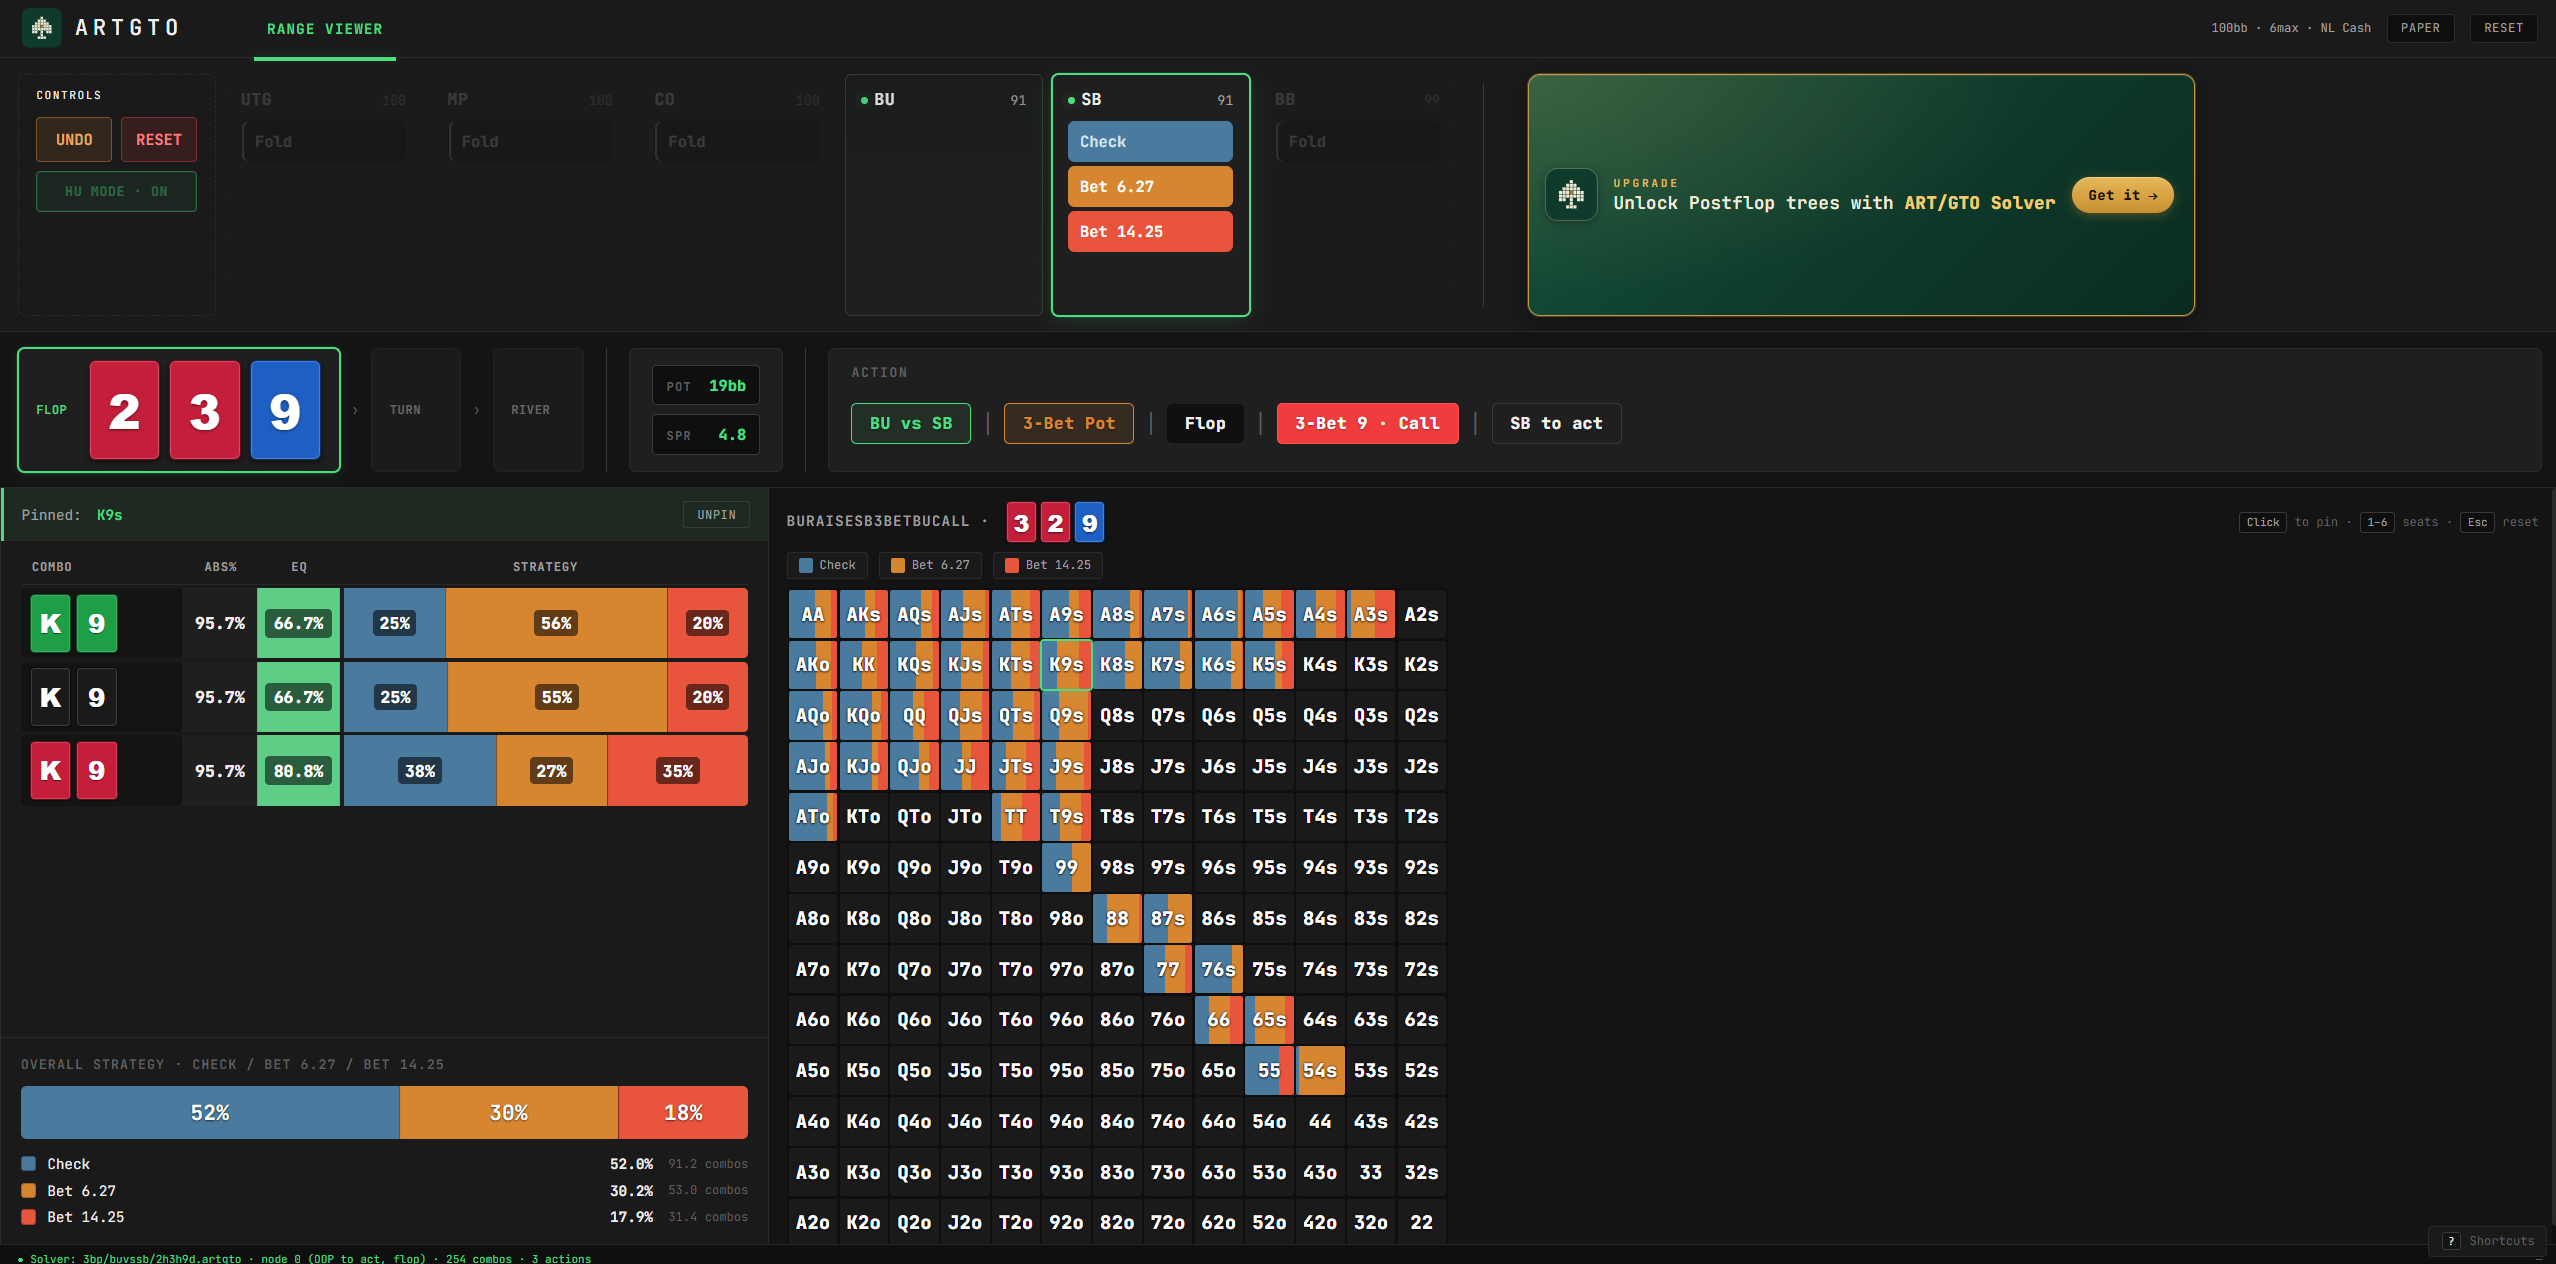Select the 3-Bet Pot action step
Screen dimensions: 2556x1264
[1068, 423]
